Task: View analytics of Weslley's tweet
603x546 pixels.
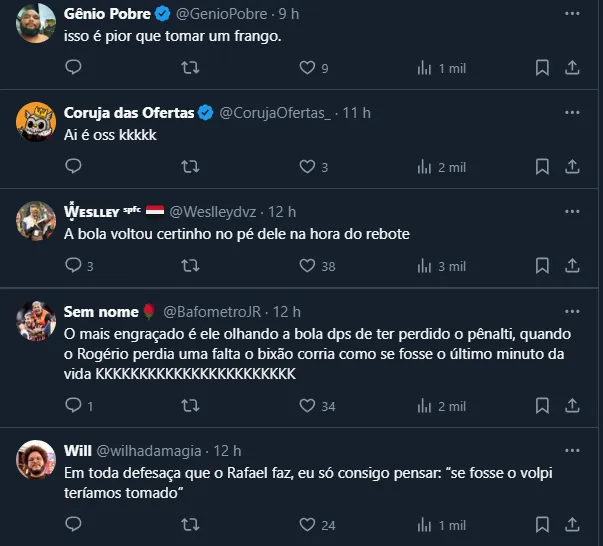Action: tap(425, 266)
